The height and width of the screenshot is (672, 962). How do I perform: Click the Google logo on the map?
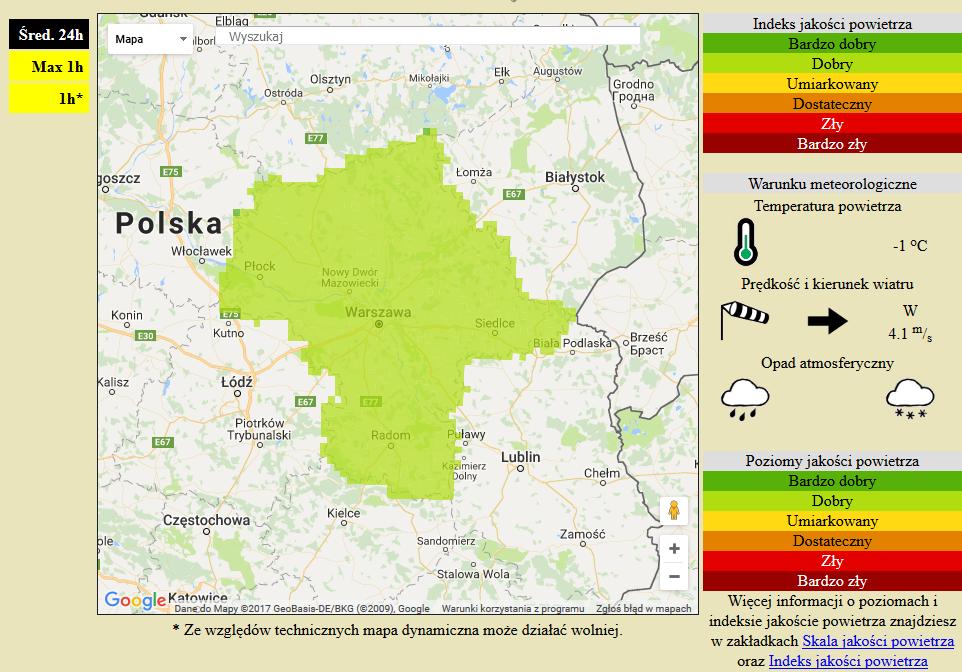tap(135, 600)
